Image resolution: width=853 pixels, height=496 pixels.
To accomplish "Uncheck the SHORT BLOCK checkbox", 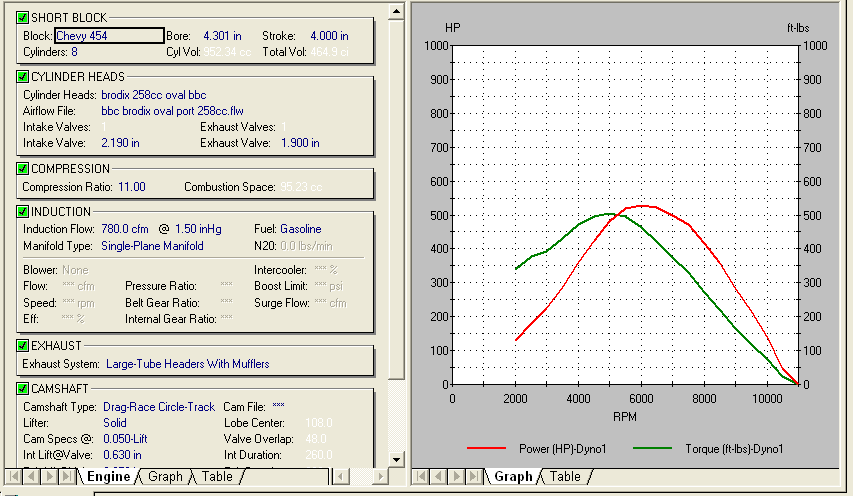I will (x=23, y=18).
